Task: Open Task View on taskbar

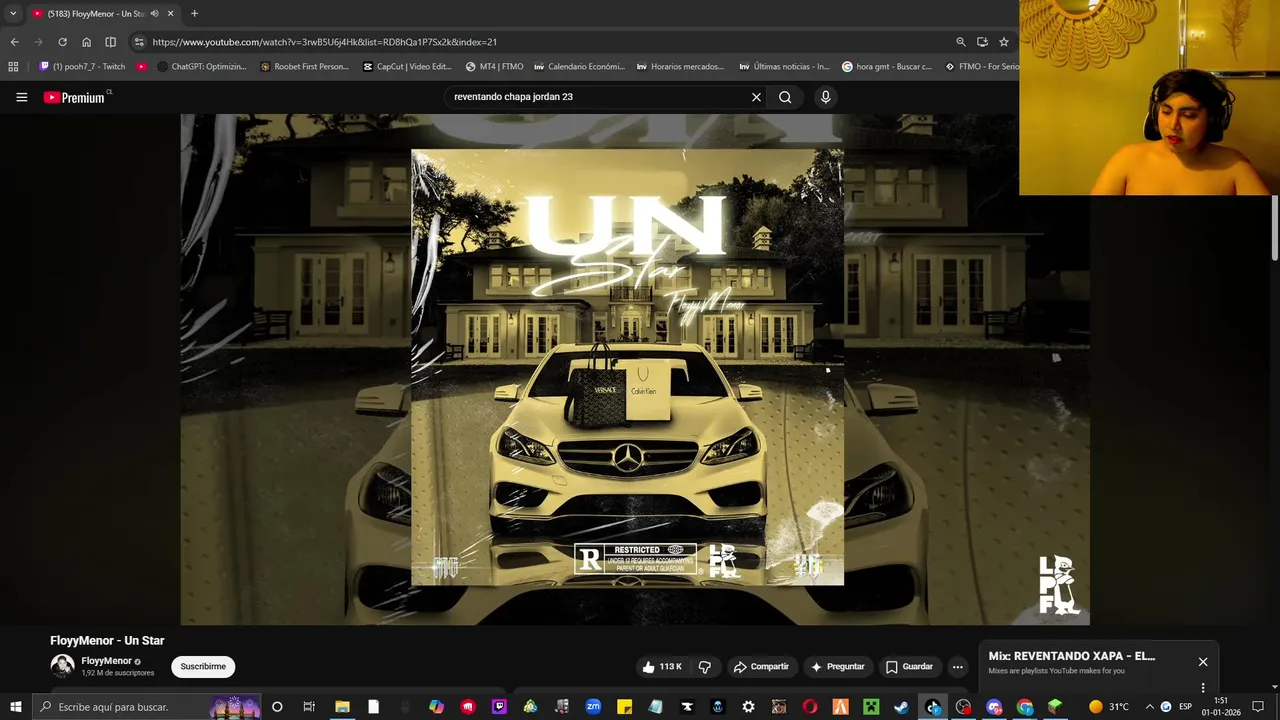Action: tap(309, 707)
